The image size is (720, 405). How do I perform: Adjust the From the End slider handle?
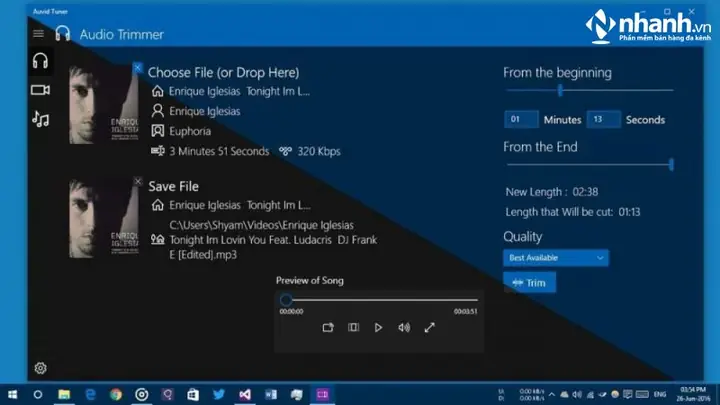[x=671, y=164]
